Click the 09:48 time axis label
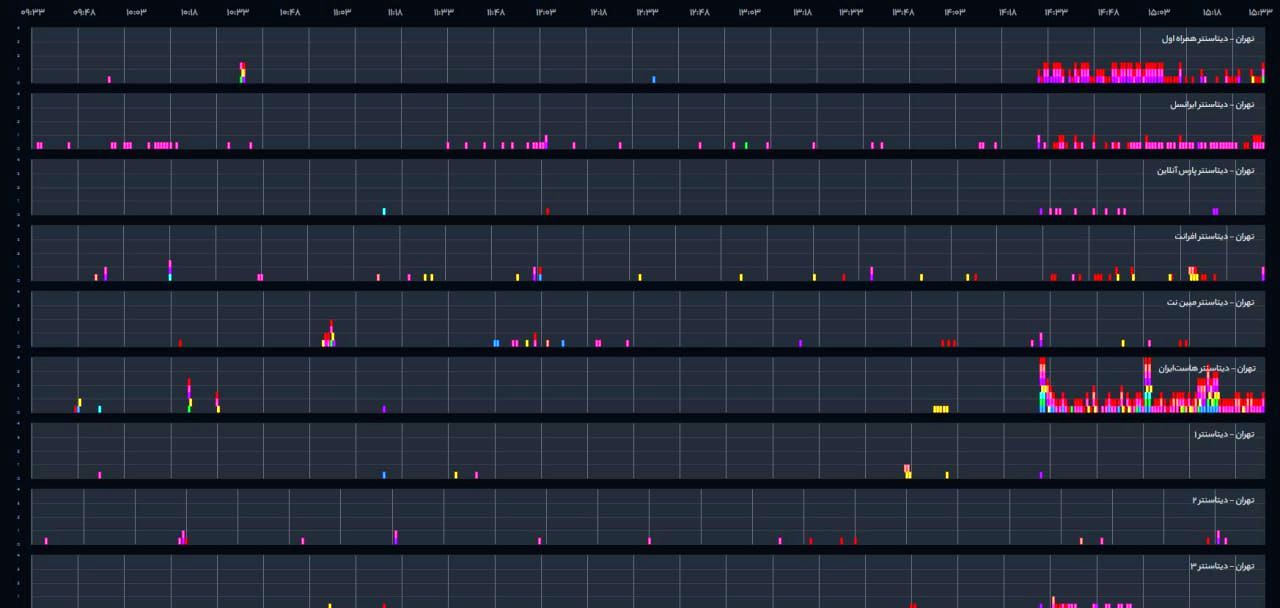The image size is (1280, 608). coord(84,12)
